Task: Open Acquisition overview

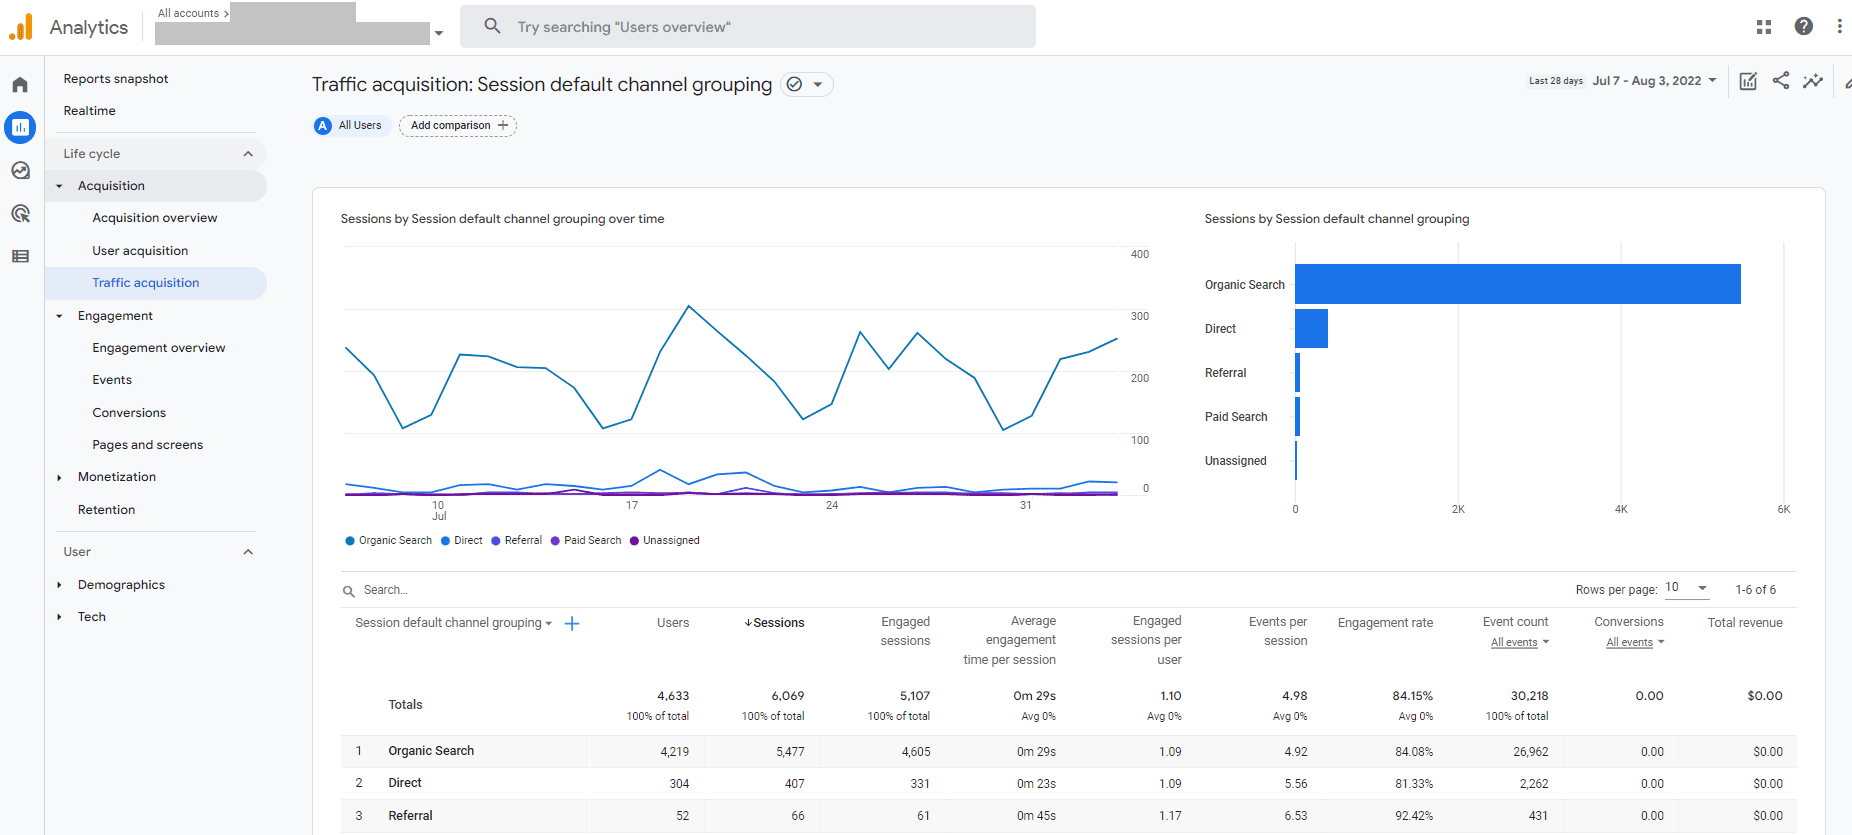Action: 155,218
